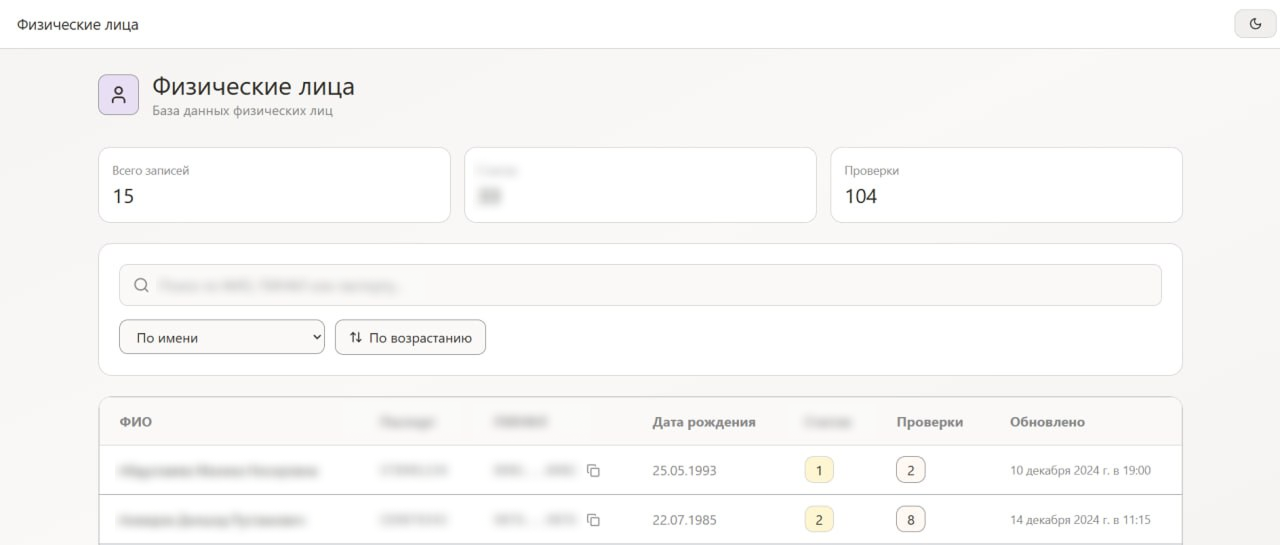Screen dimensions: 1280x545
Task: Click '14 декабря 2024 г. в 11:15' timestamp
Action: pos(1080,520)
